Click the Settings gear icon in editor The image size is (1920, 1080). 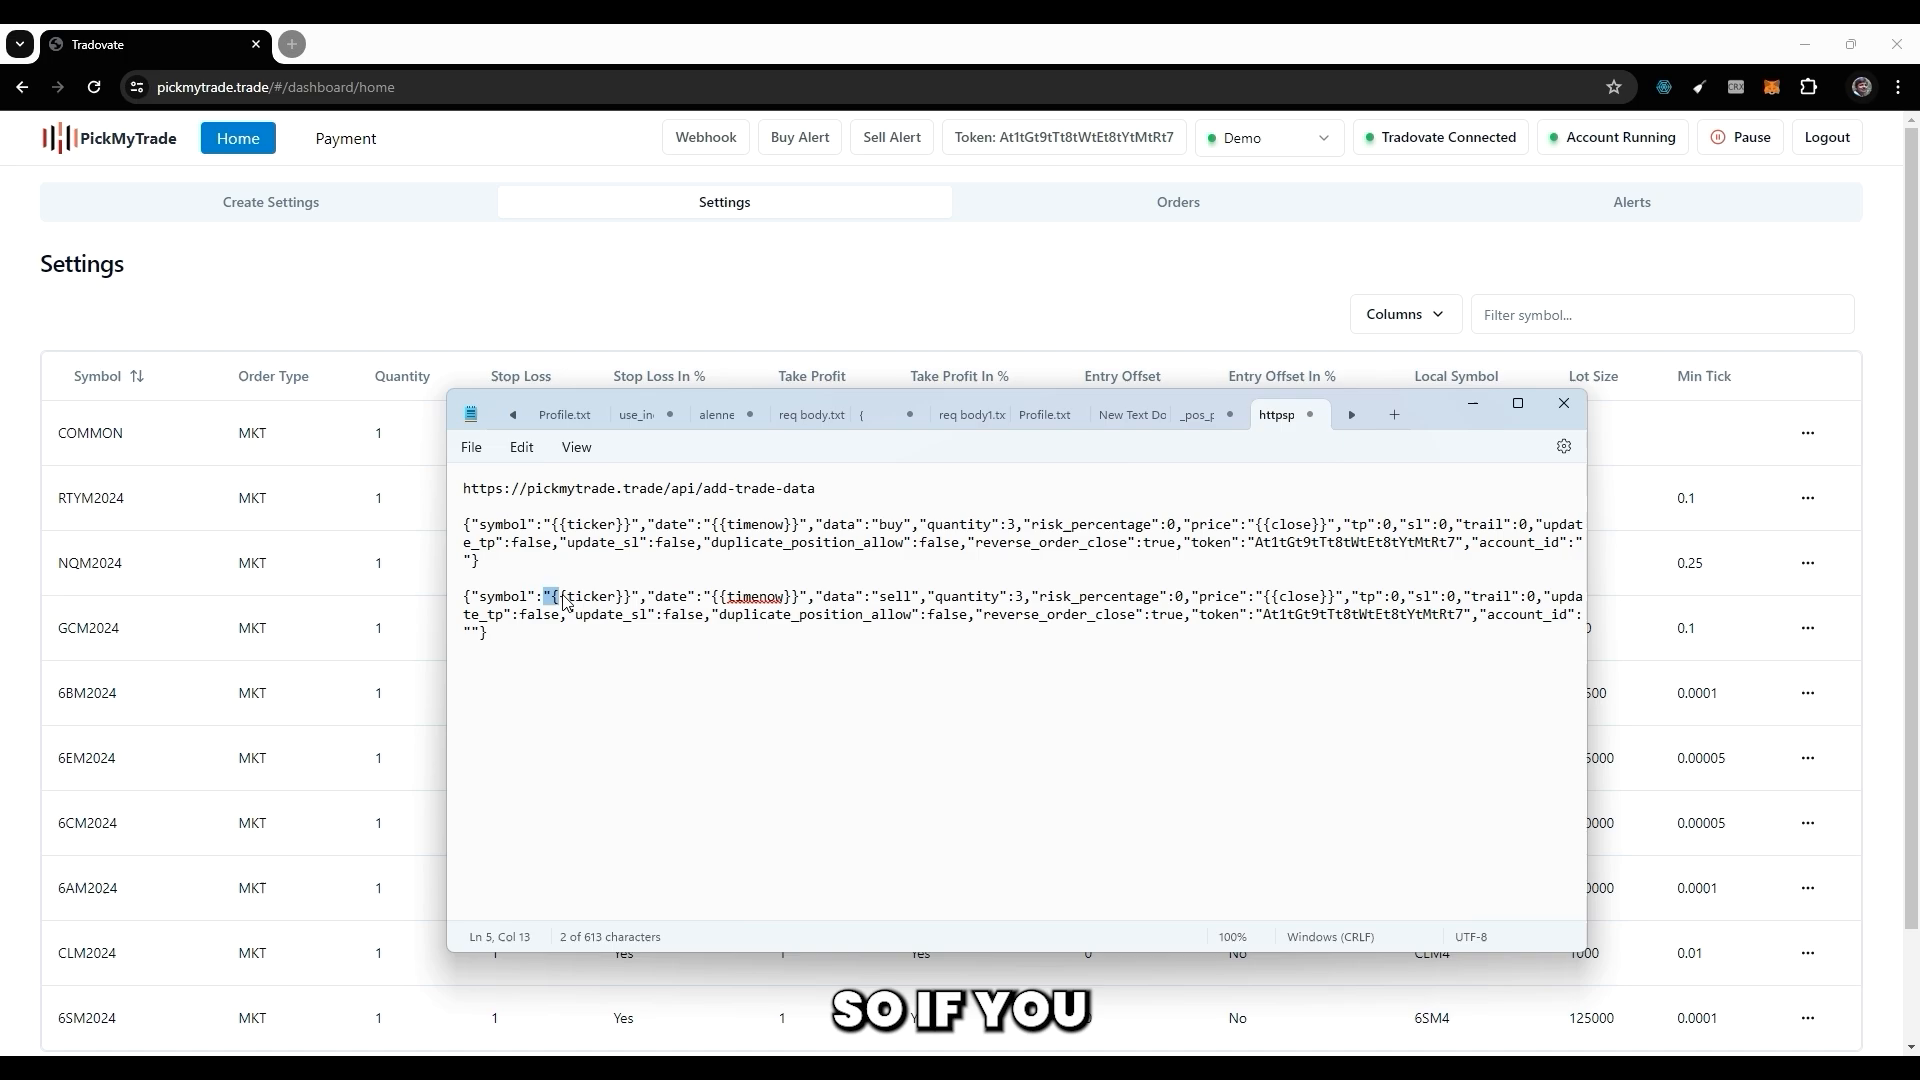point(1564,446)
